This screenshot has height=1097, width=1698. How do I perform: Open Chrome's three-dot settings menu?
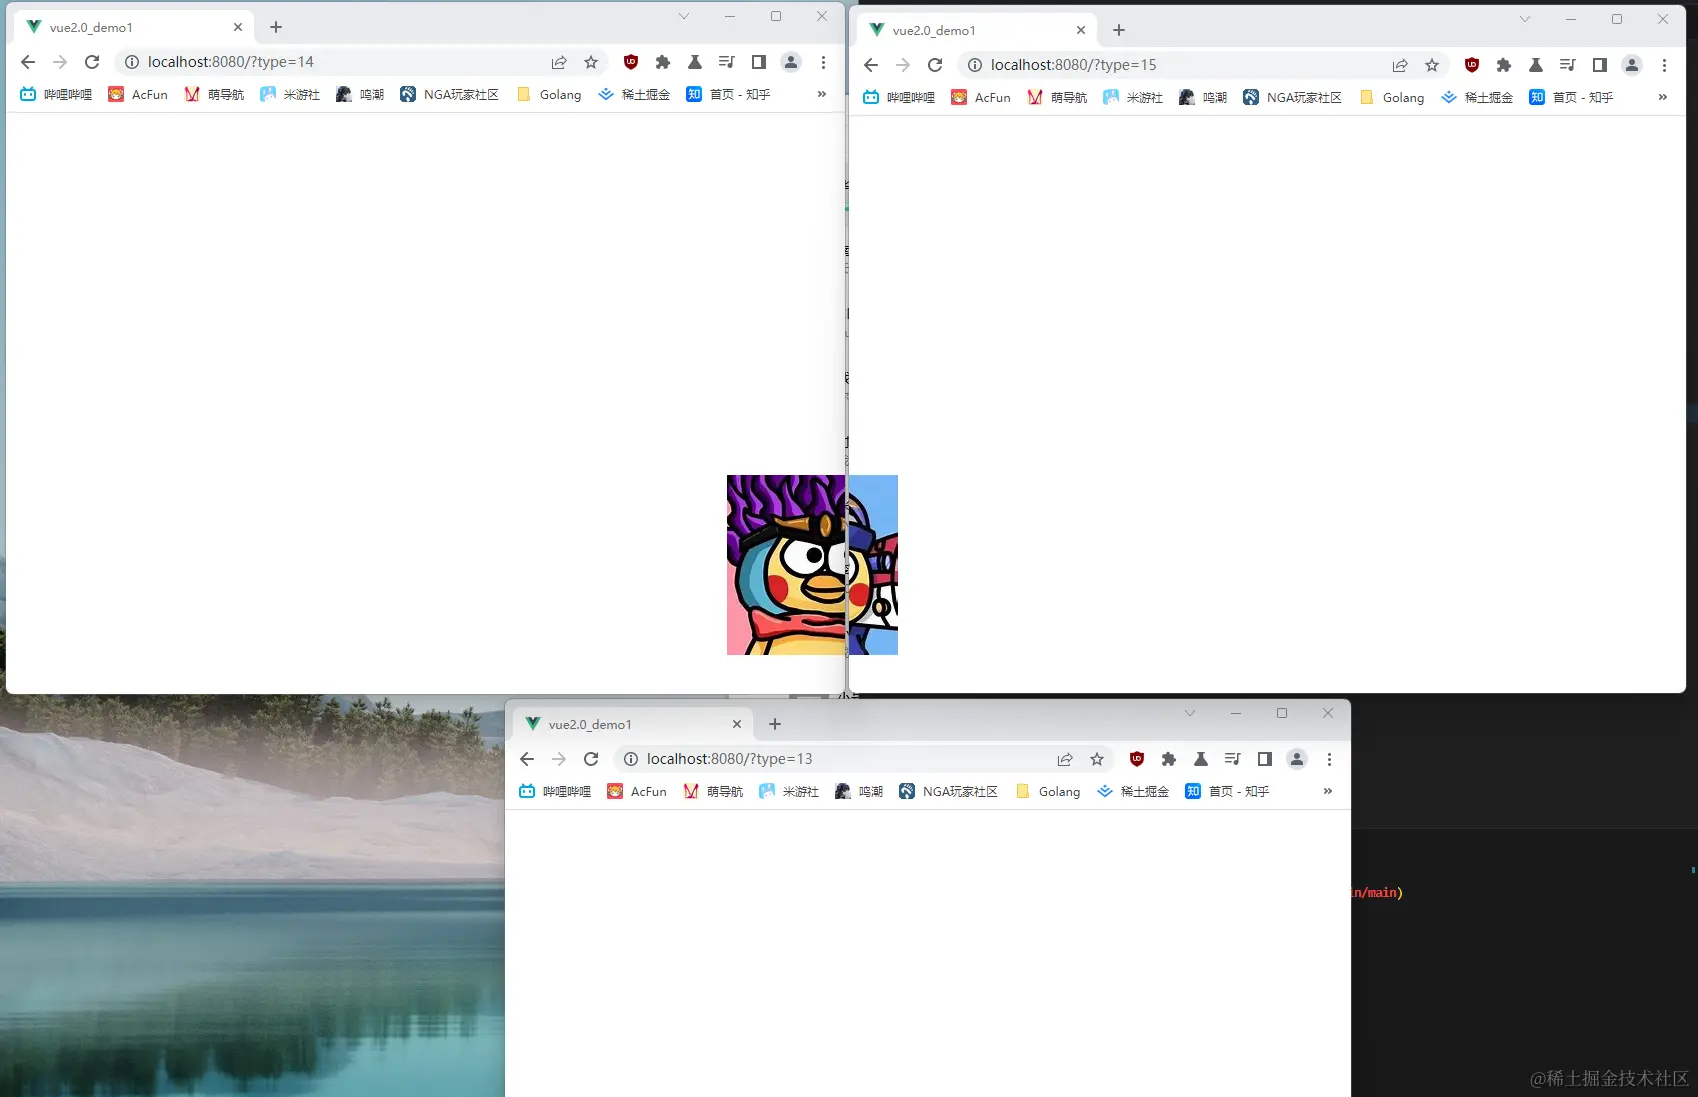[x=823, y=62]
